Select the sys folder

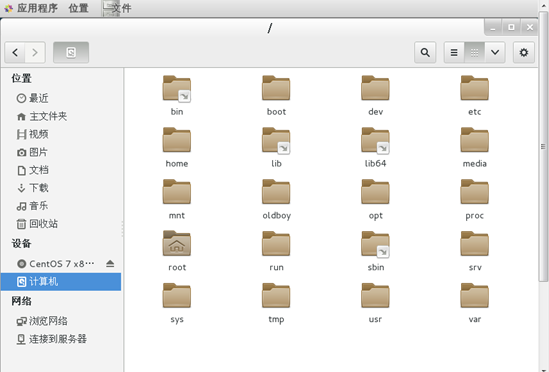pyautogui.click(x=177, y=295)
